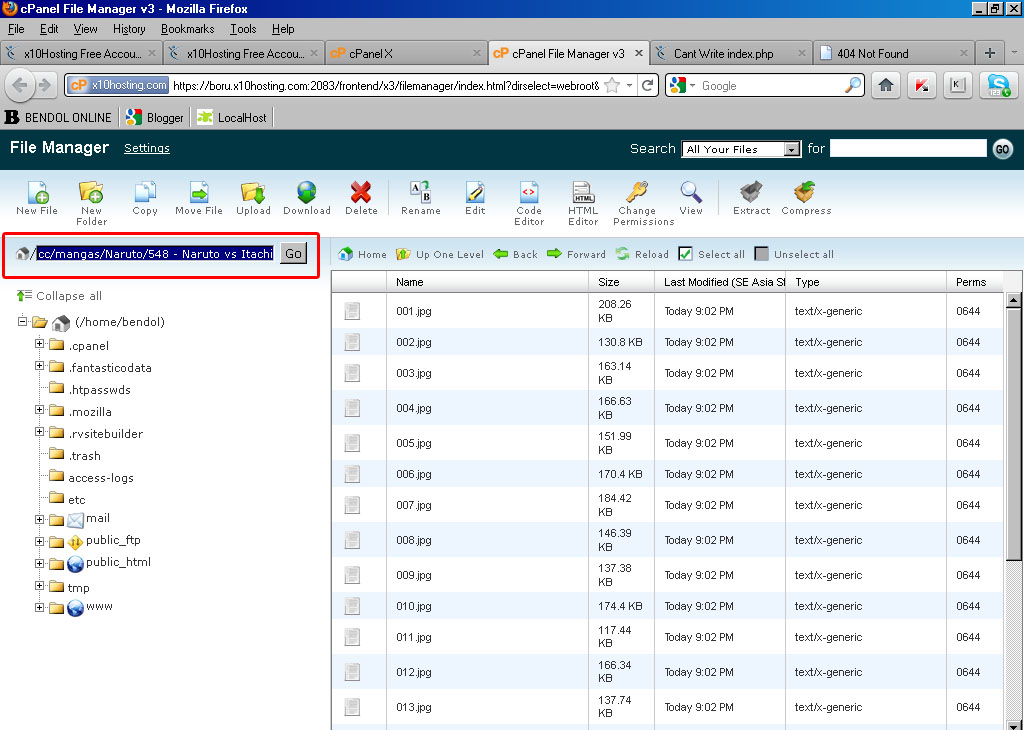This screenshot has height=730, width=1024.
Task: Open the History menu
Action: (x=129, y=29)
